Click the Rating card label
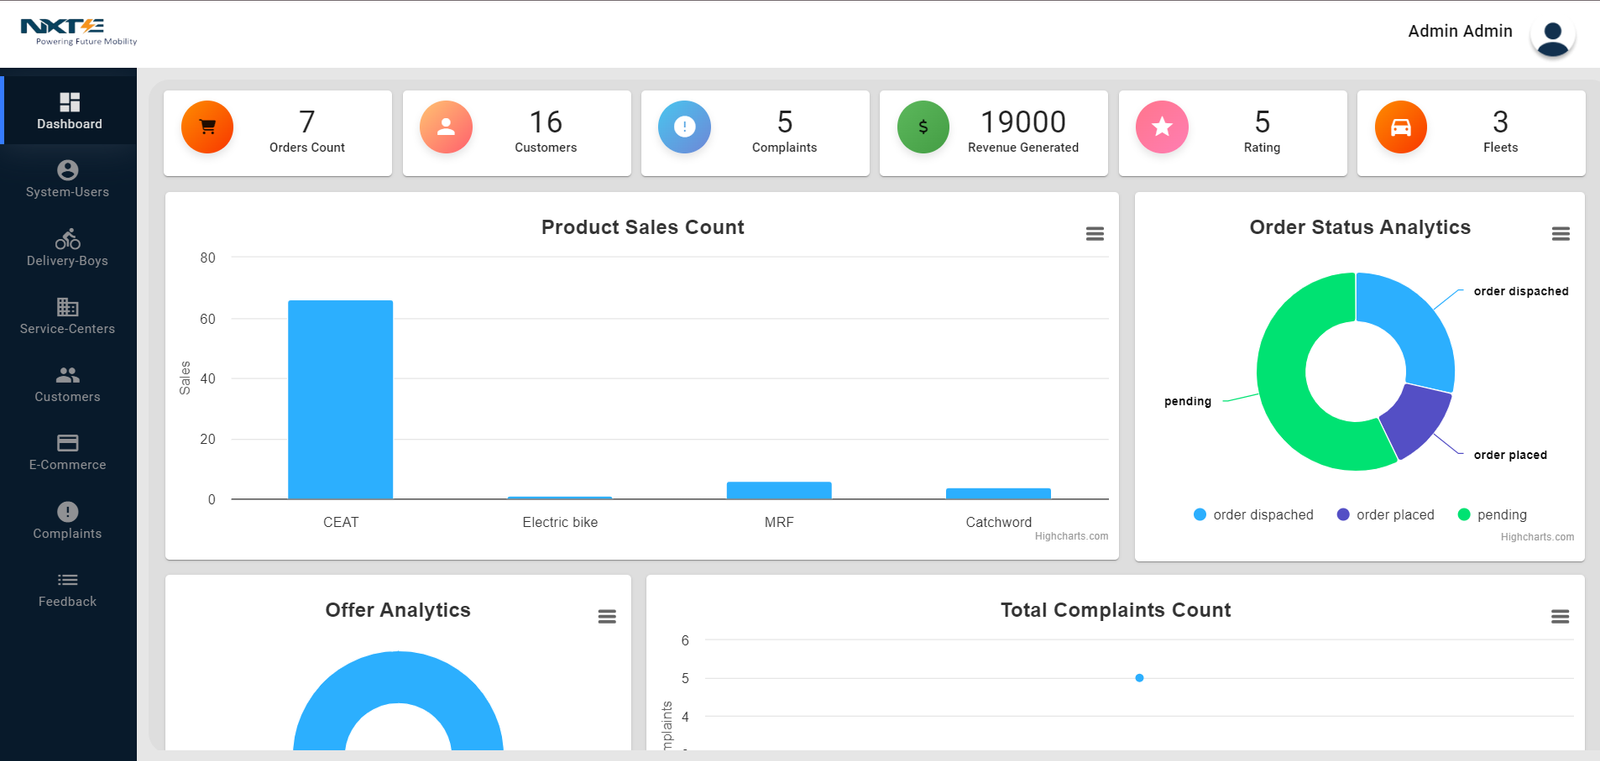Screen dimensions: 1600x761 click(x=1262, y=148)
